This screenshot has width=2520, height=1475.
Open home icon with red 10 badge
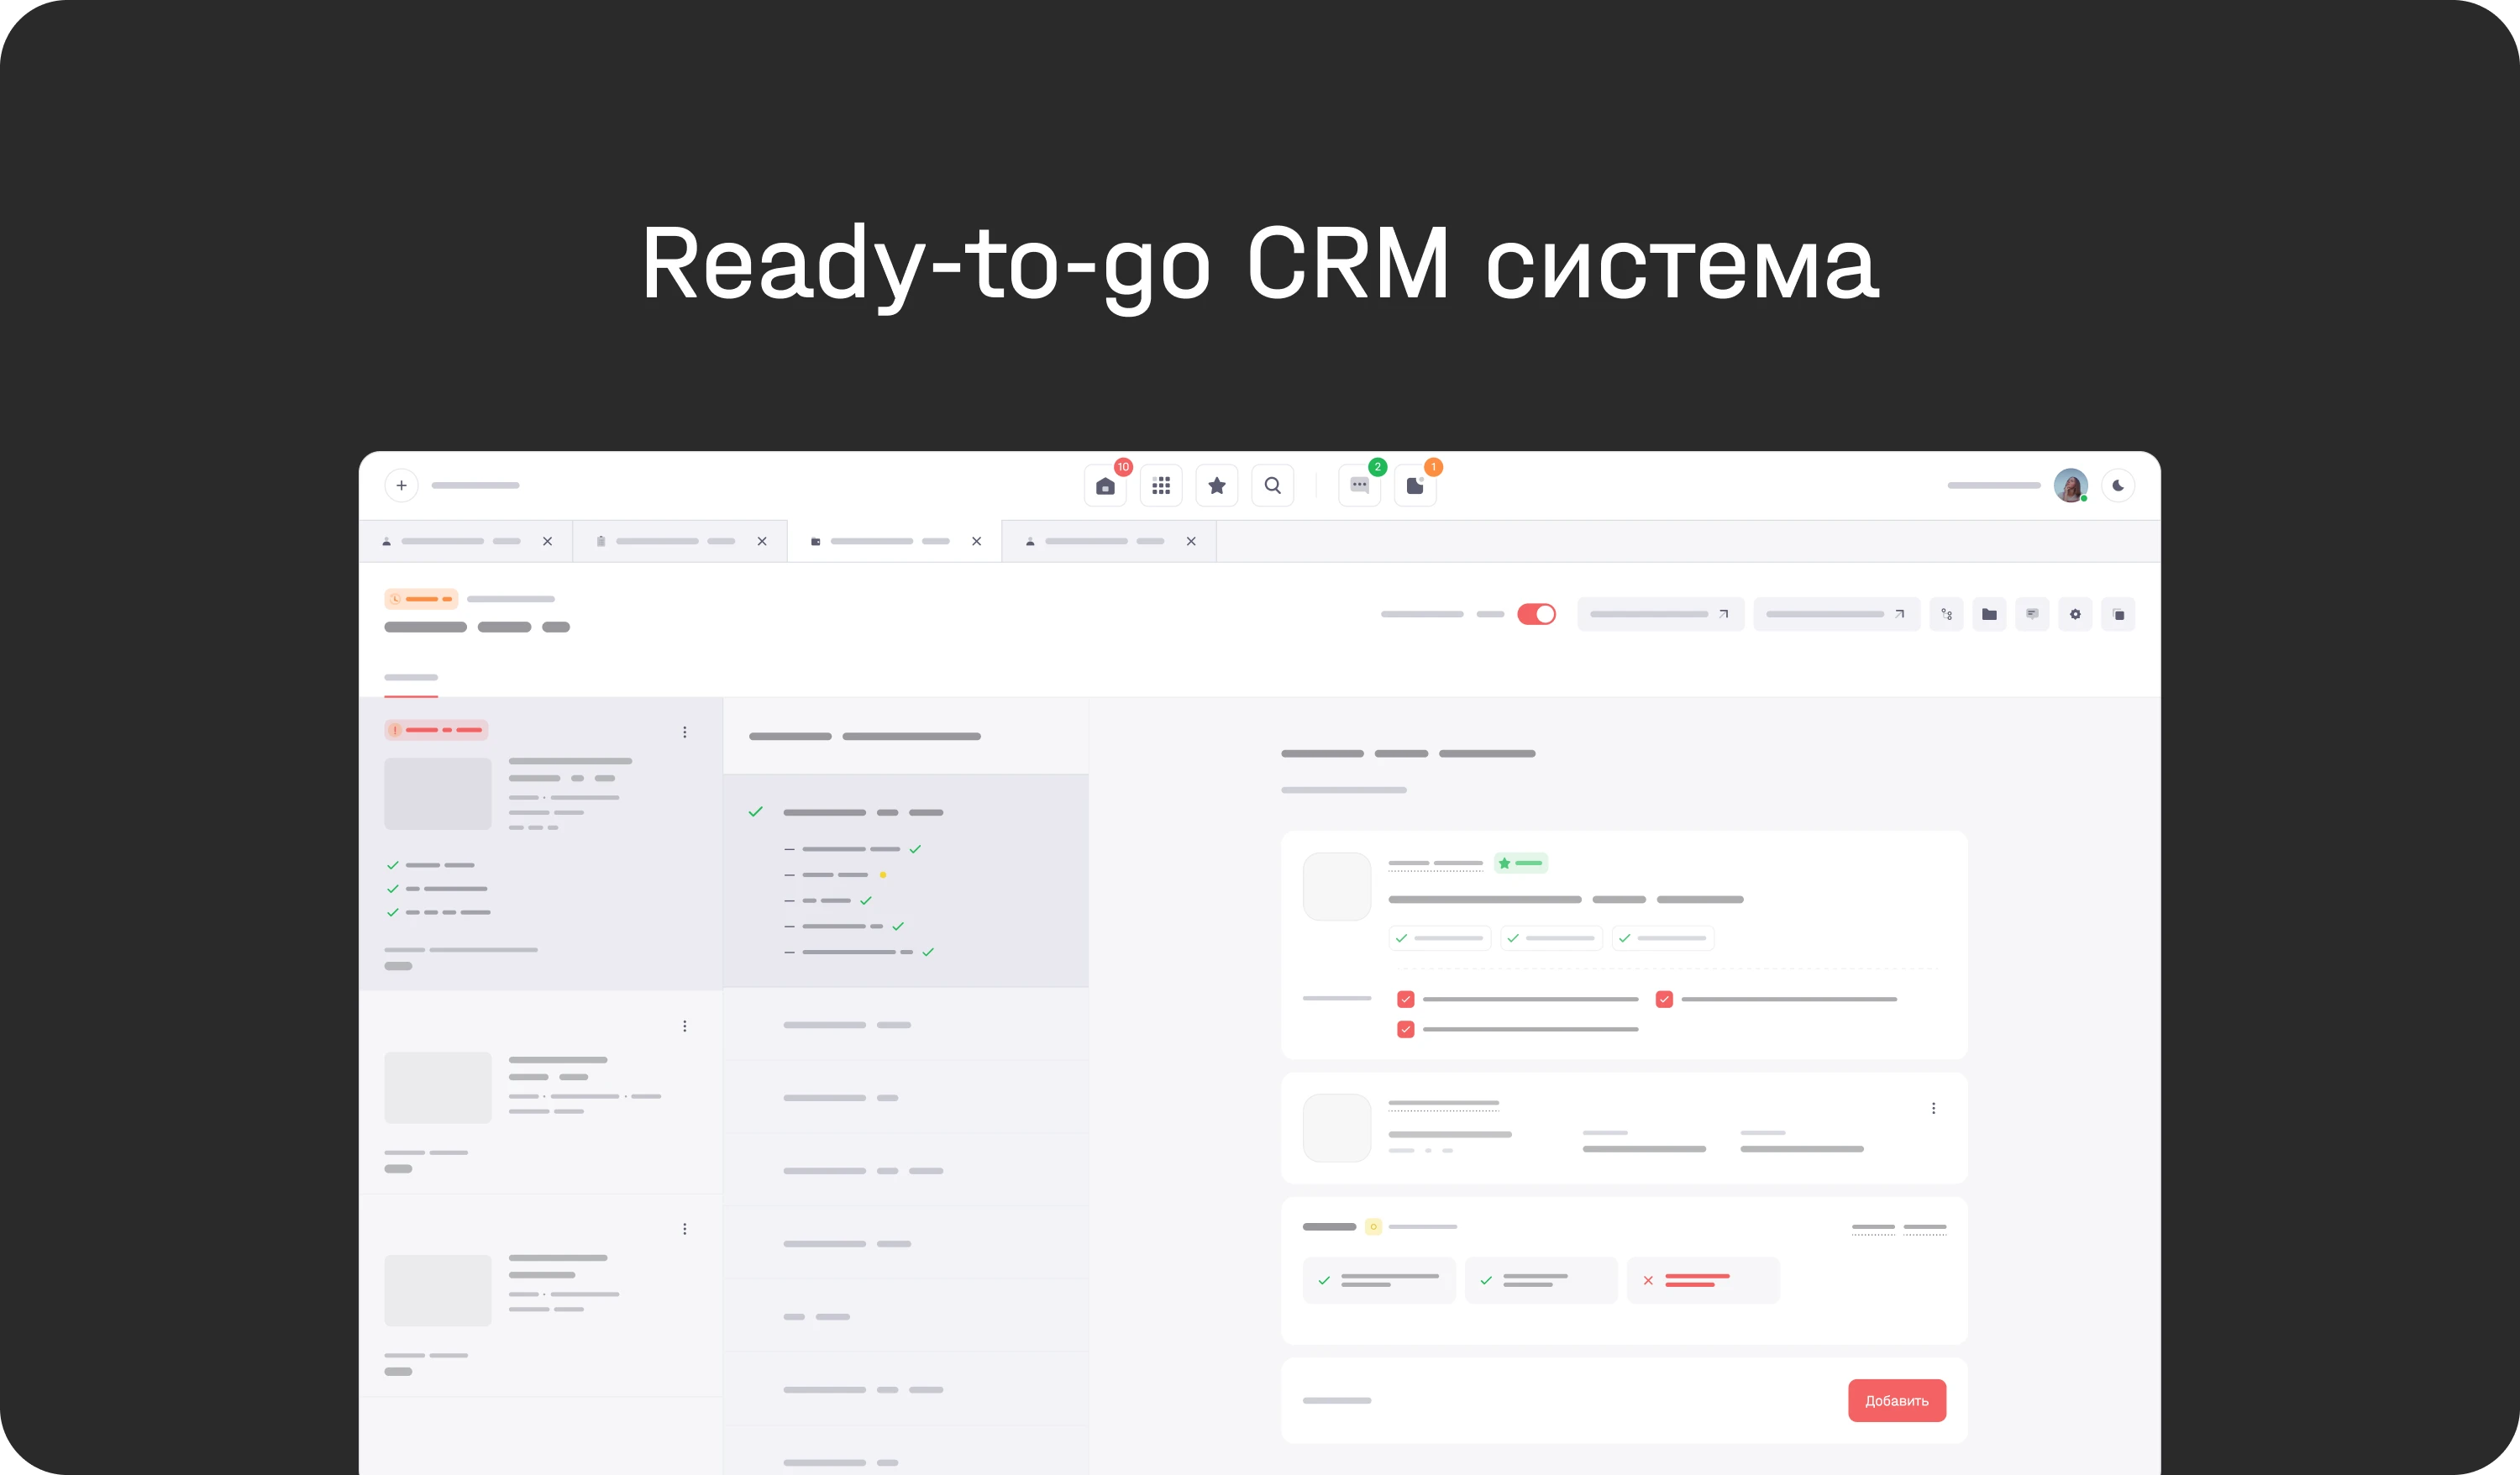(1105, 486)
